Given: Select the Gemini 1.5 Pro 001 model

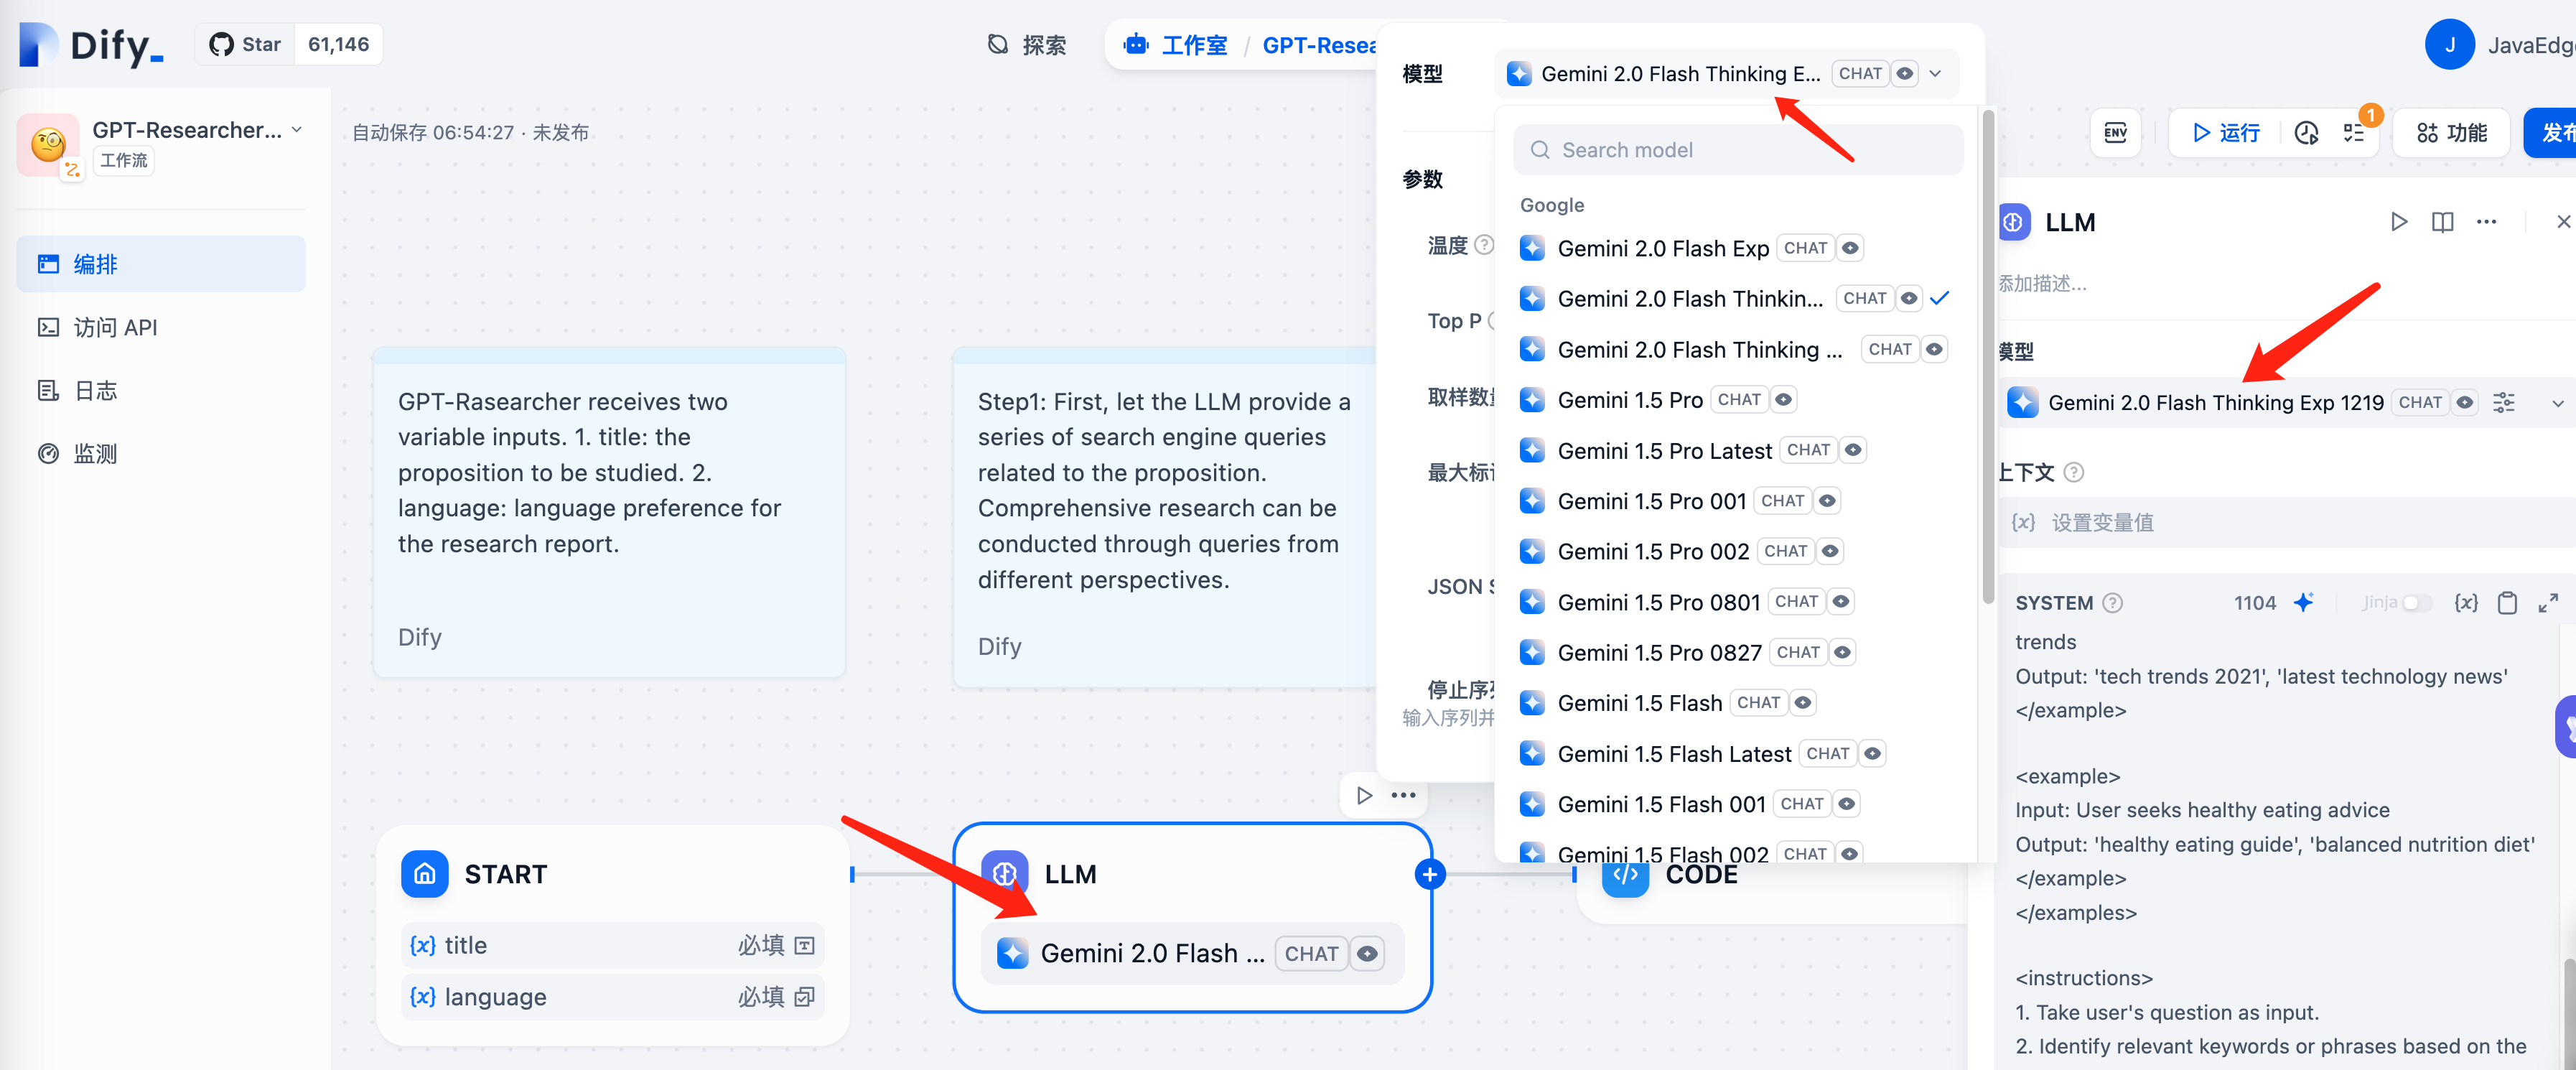Looking at the screenshot, I should coord(1737,501).
